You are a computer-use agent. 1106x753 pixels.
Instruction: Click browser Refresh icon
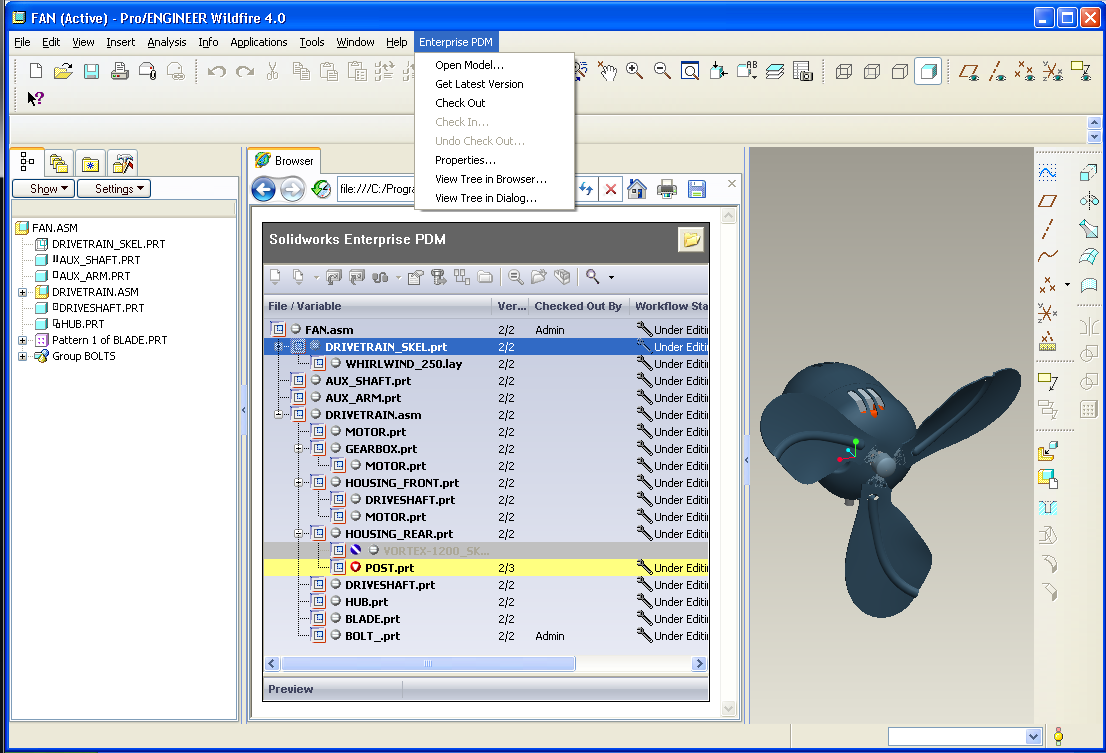click(x=321, y=189)
